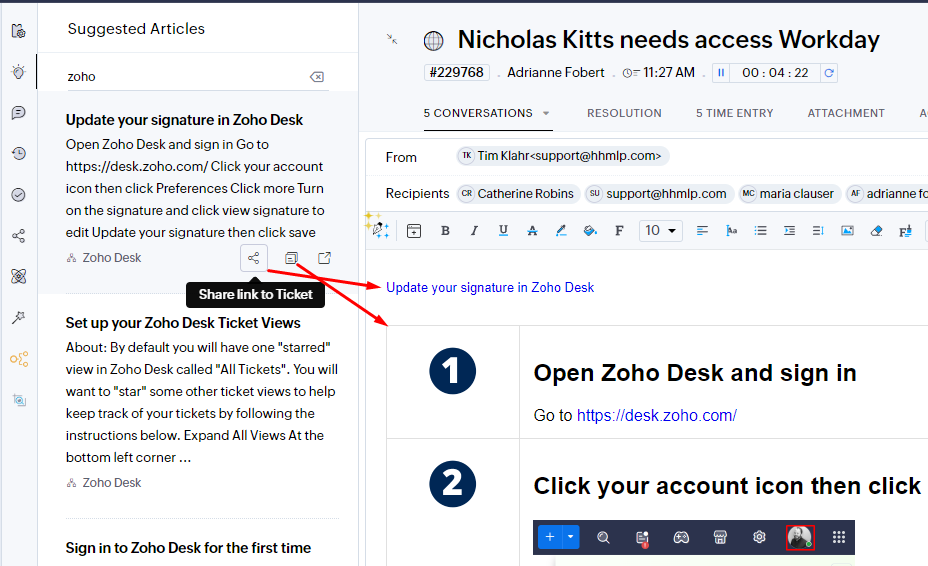Switch to the Attachment tab
The image size is (928, 566).
click(846, 113)
